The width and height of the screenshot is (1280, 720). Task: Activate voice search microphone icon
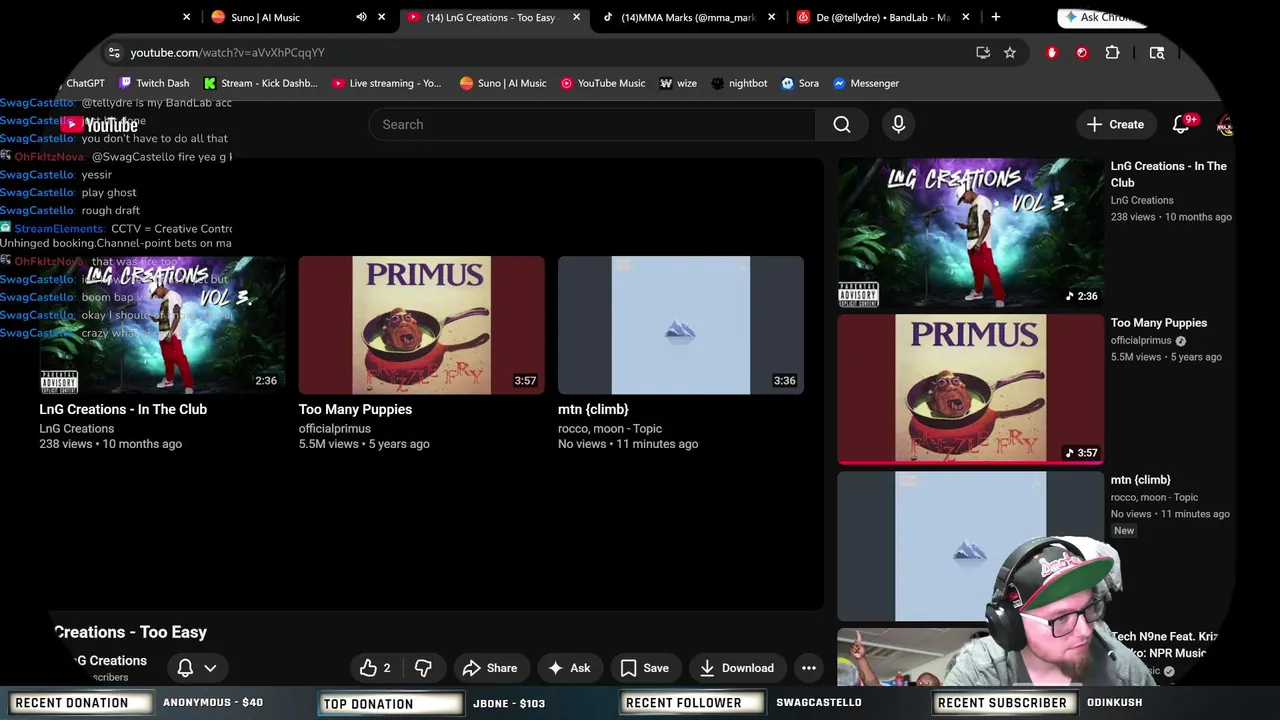click(898, 124)
